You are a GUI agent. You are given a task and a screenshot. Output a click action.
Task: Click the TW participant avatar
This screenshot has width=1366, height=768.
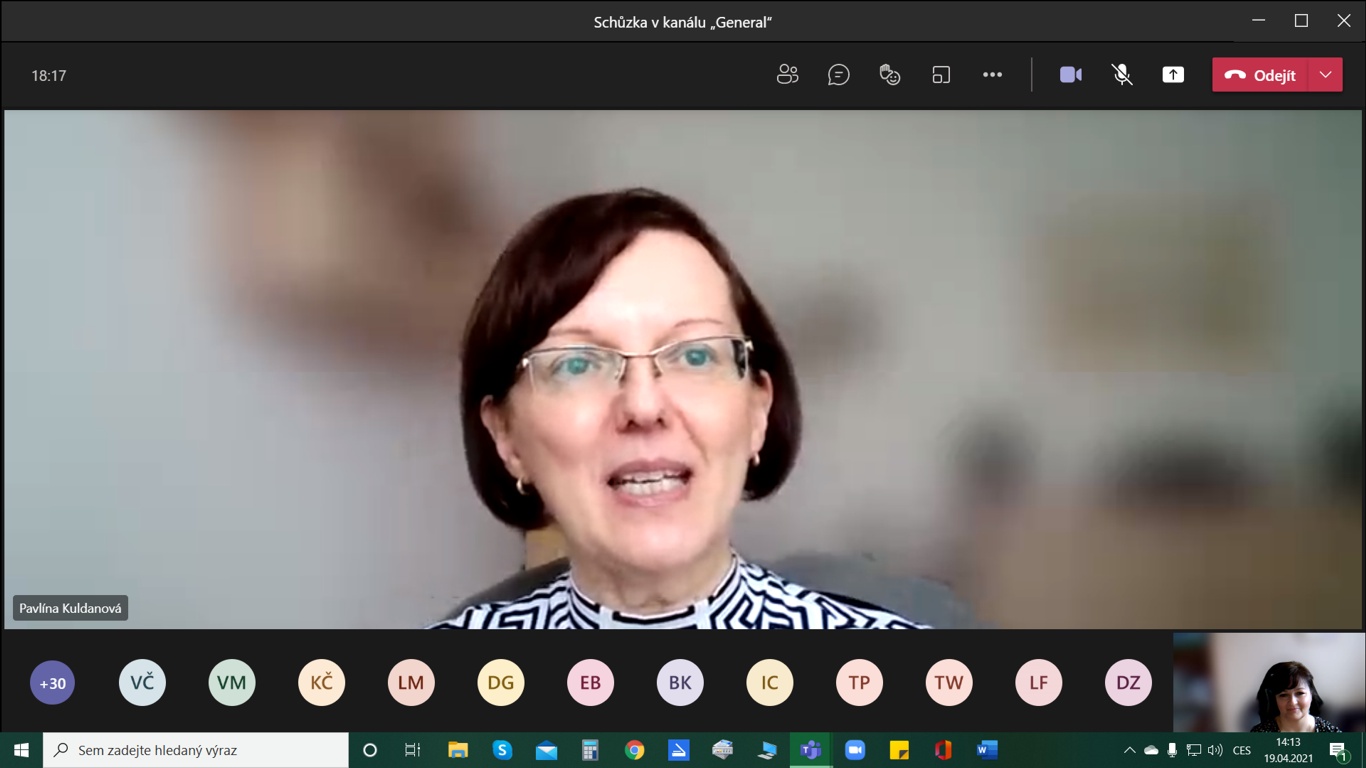[x=948, y=683]
